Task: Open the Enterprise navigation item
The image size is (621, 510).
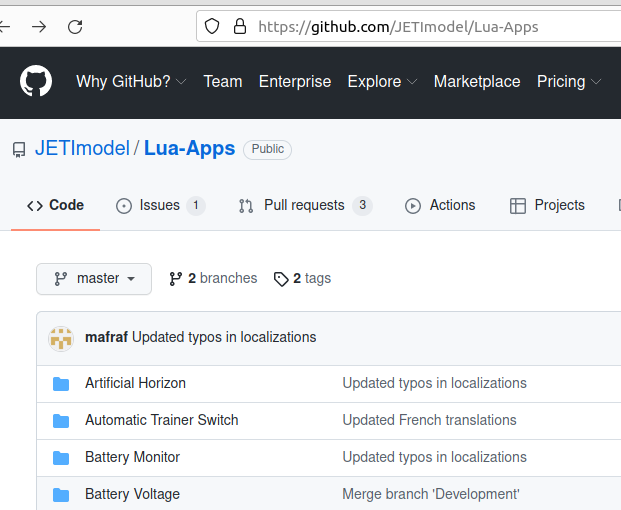Action: (295, 82)
